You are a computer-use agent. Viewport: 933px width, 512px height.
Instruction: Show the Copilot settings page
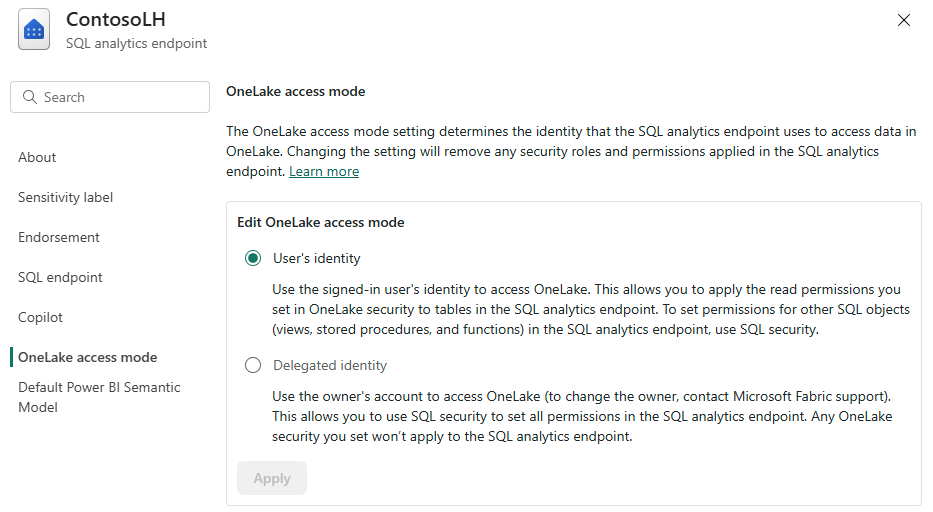(40, 317)
